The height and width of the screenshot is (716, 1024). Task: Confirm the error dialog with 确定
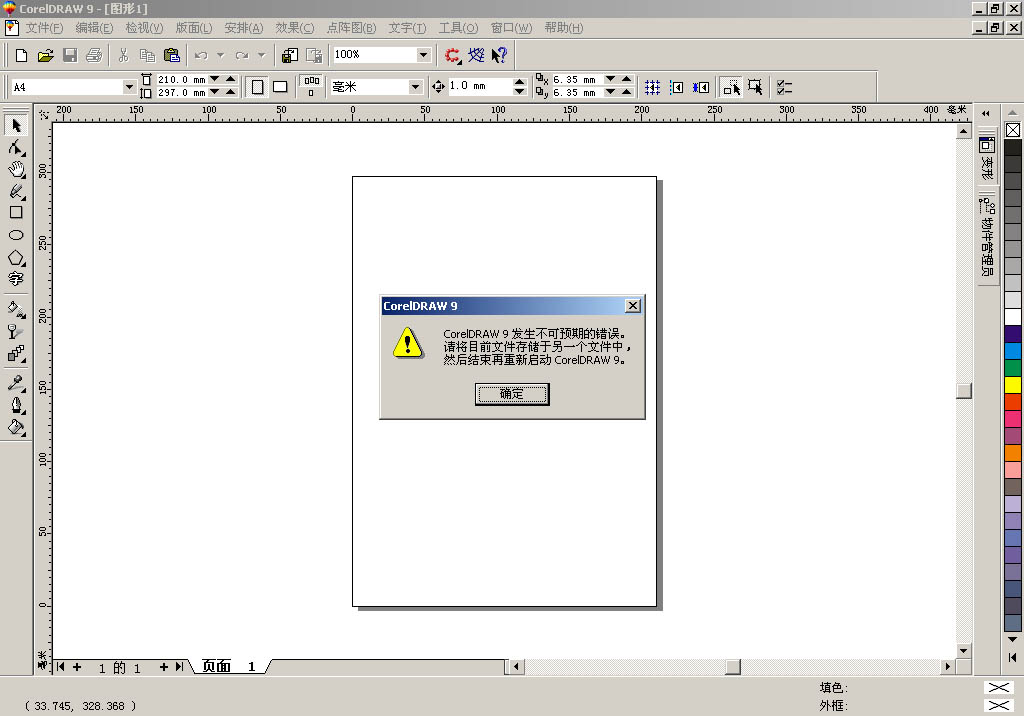(512, 394)
